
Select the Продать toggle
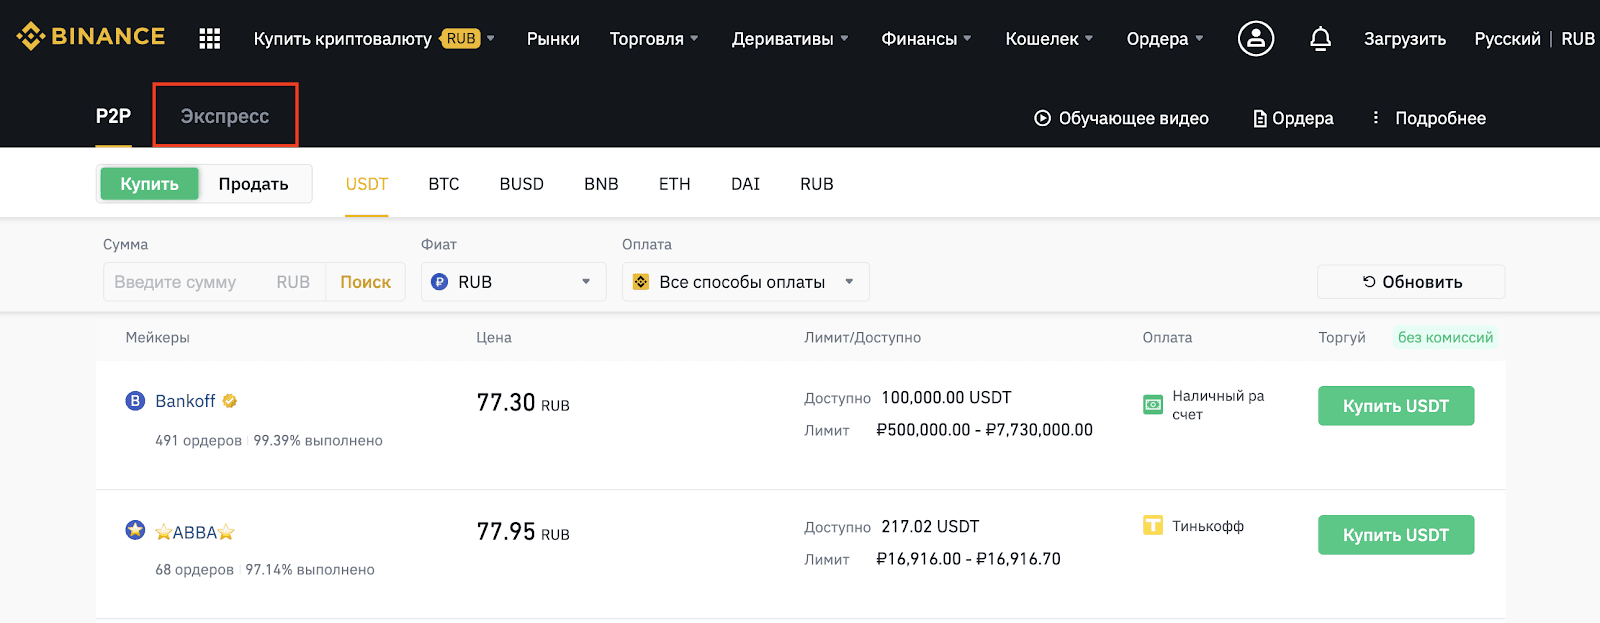[x=253, y=184]
